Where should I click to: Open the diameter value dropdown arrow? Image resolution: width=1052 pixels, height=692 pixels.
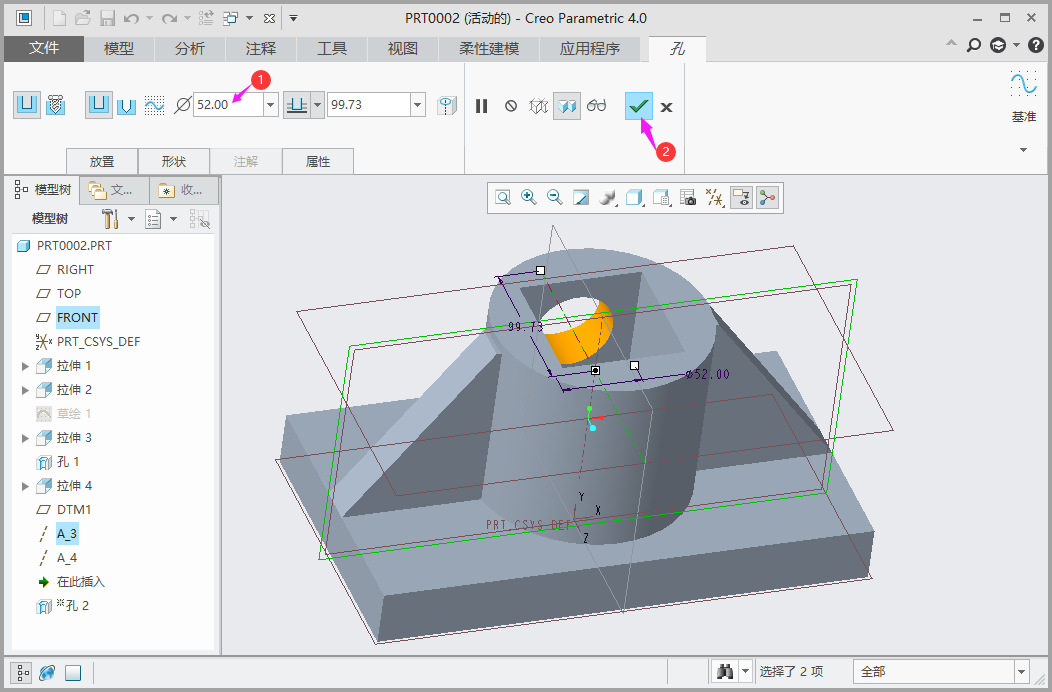pyautogui.click(x=270, y=105)
